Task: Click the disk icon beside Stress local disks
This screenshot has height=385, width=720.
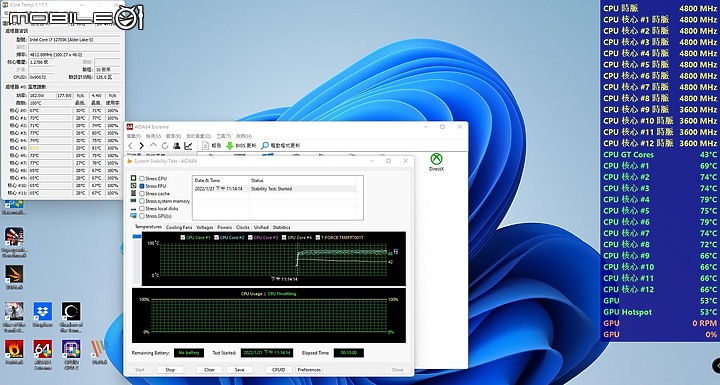Action: coord(134,209)
